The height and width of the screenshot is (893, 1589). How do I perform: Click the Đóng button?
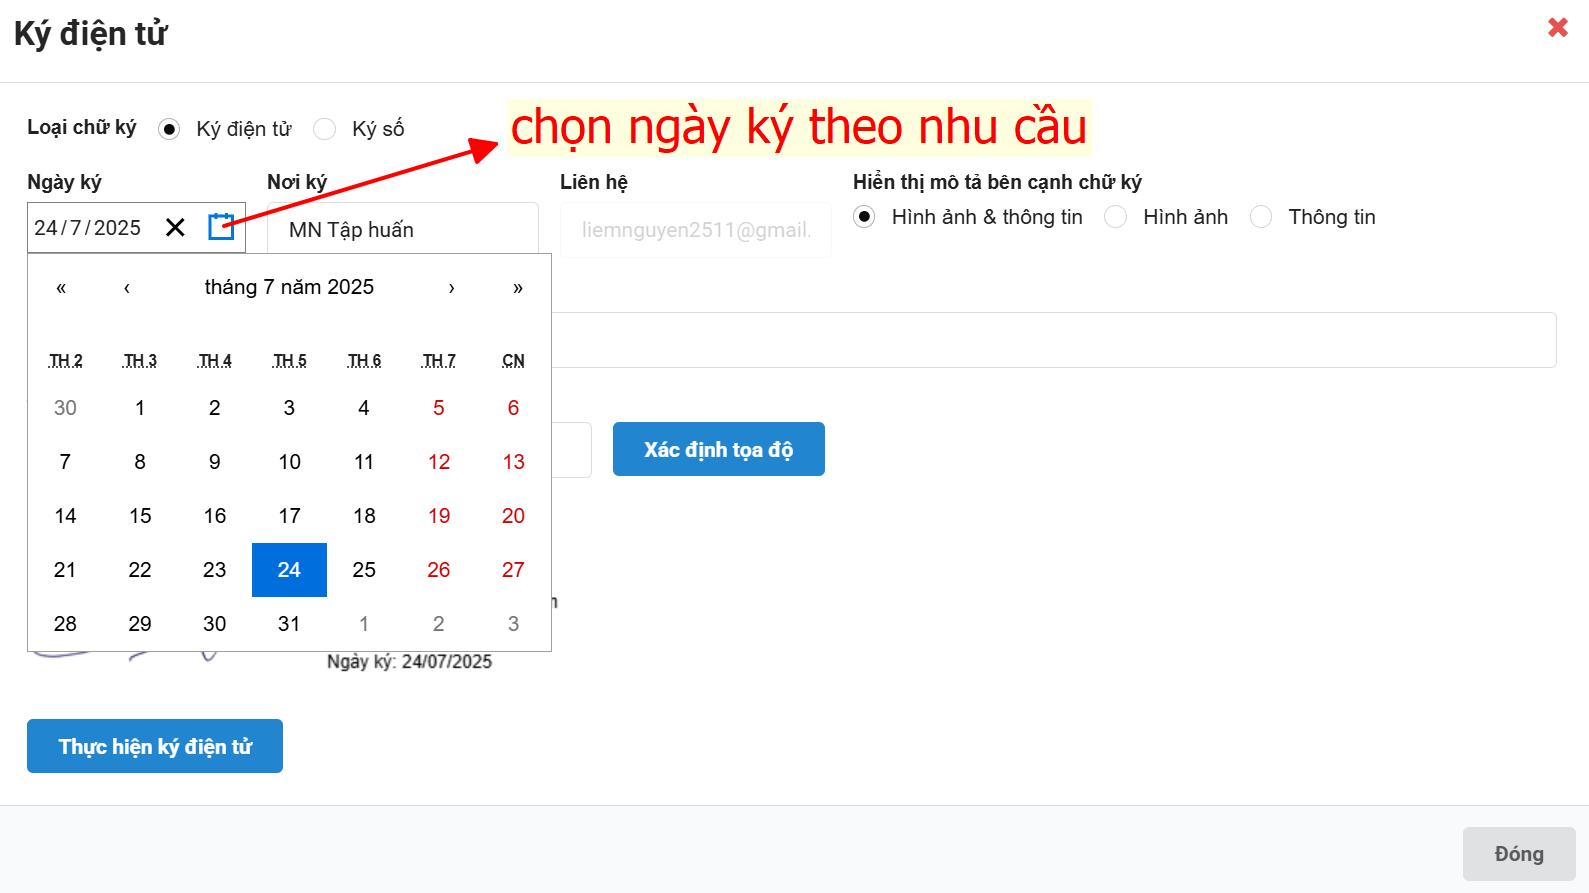click(x=1518, y=853)
